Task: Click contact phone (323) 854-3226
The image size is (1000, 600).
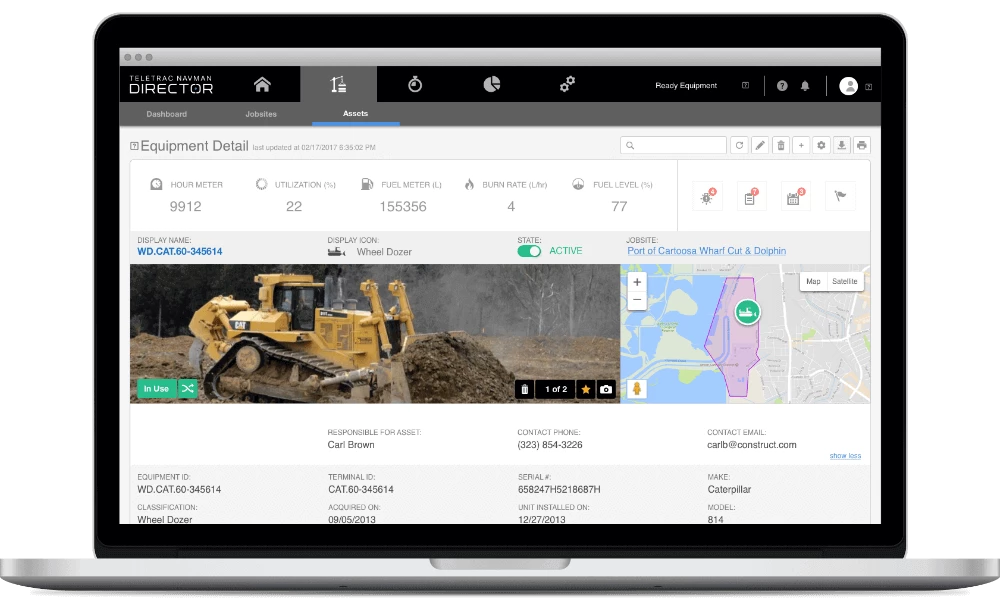Action: 550,445
